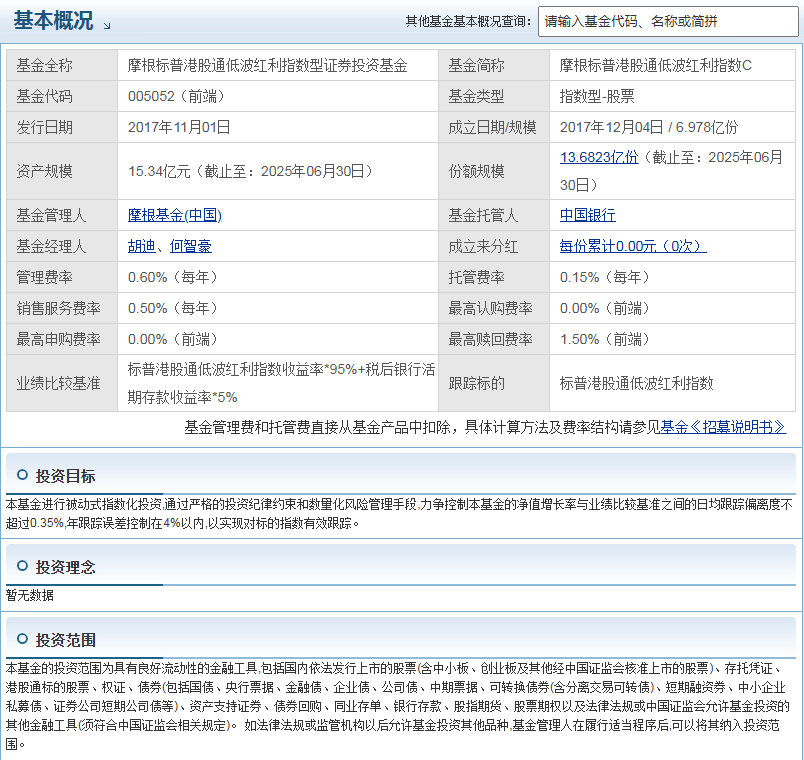Click the 投资范围 section heading
Viewport: 804px width, 760px height.
65,640
